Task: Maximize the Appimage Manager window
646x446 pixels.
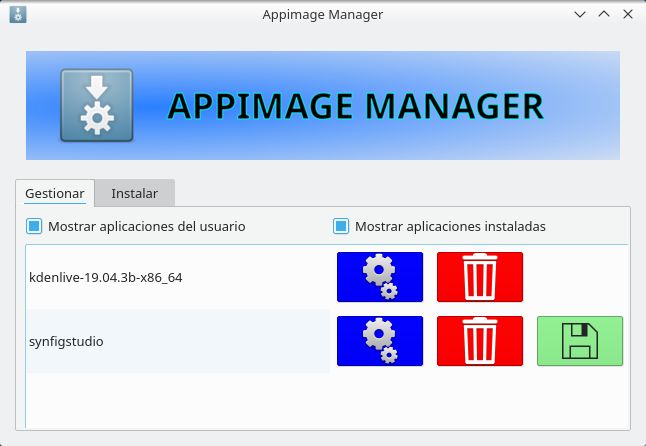Action: coord(603,15)
